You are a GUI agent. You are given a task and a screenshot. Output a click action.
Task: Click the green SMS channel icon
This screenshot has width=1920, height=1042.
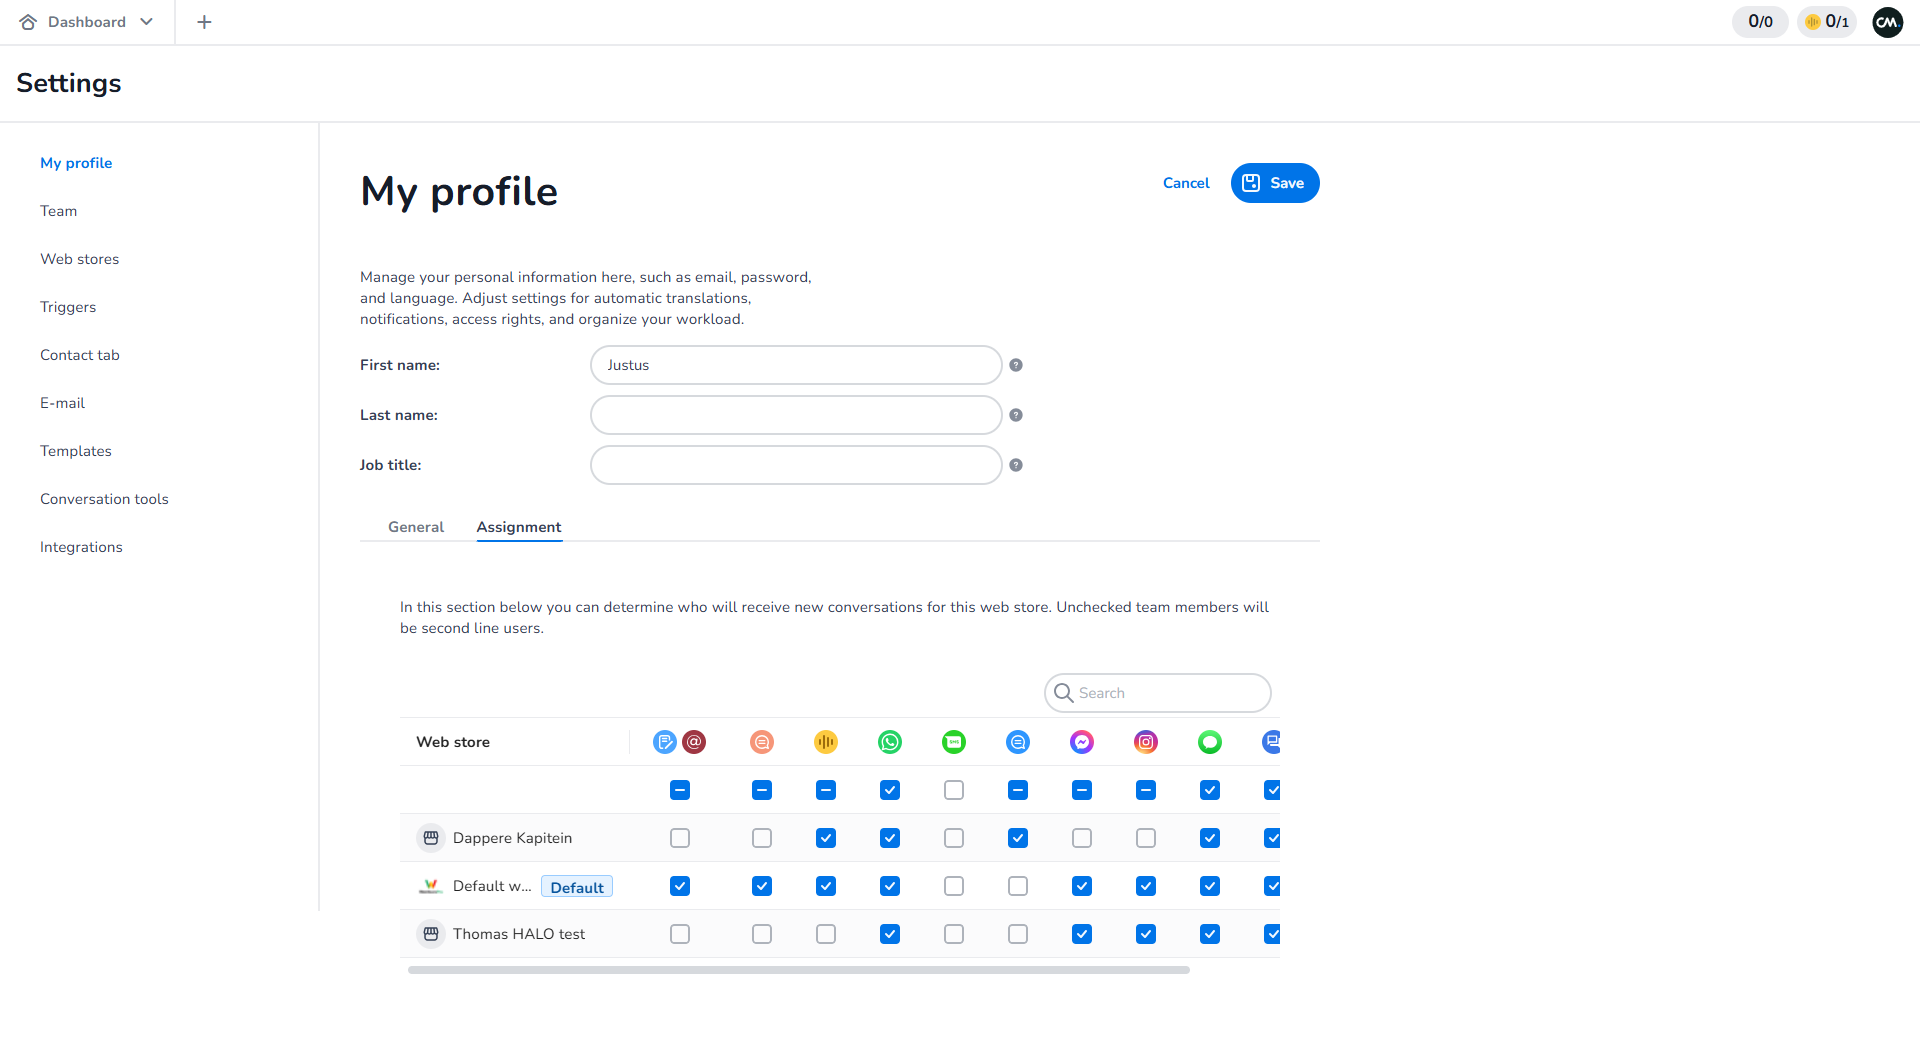(x=954, y=742)
